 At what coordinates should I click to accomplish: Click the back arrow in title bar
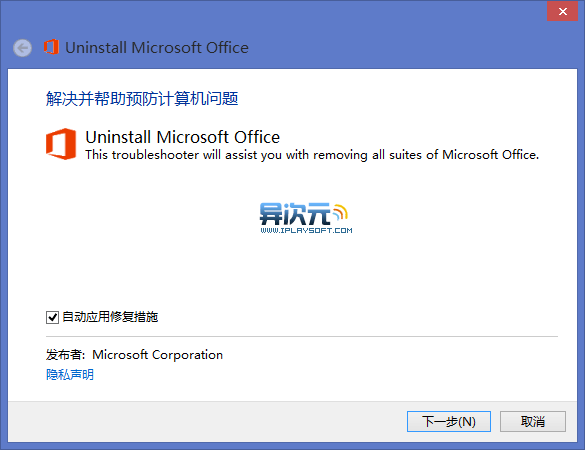(x=22, y=48)
